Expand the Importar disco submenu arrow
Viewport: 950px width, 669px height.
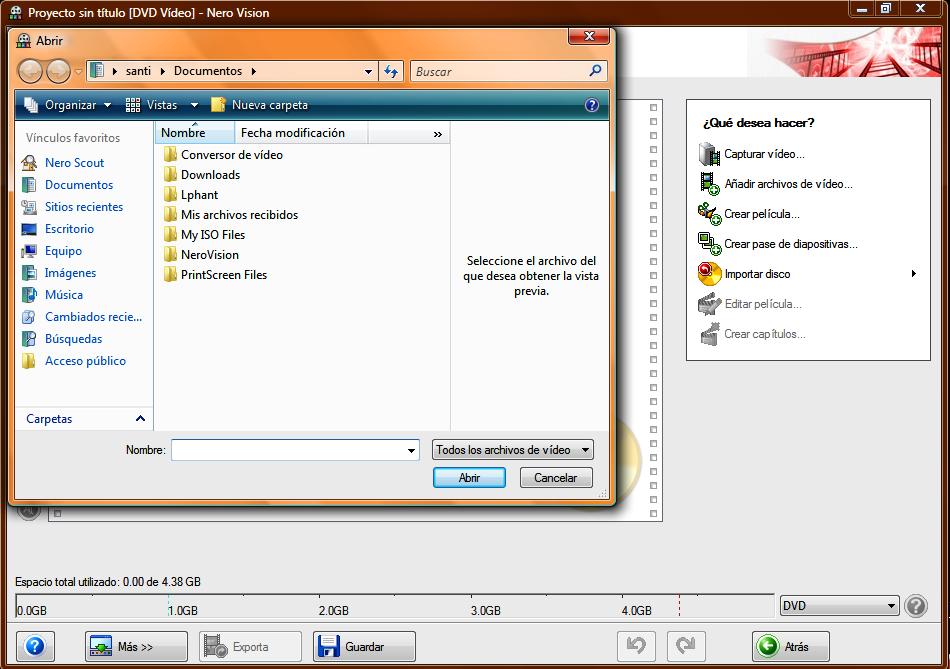coord(914,274)
